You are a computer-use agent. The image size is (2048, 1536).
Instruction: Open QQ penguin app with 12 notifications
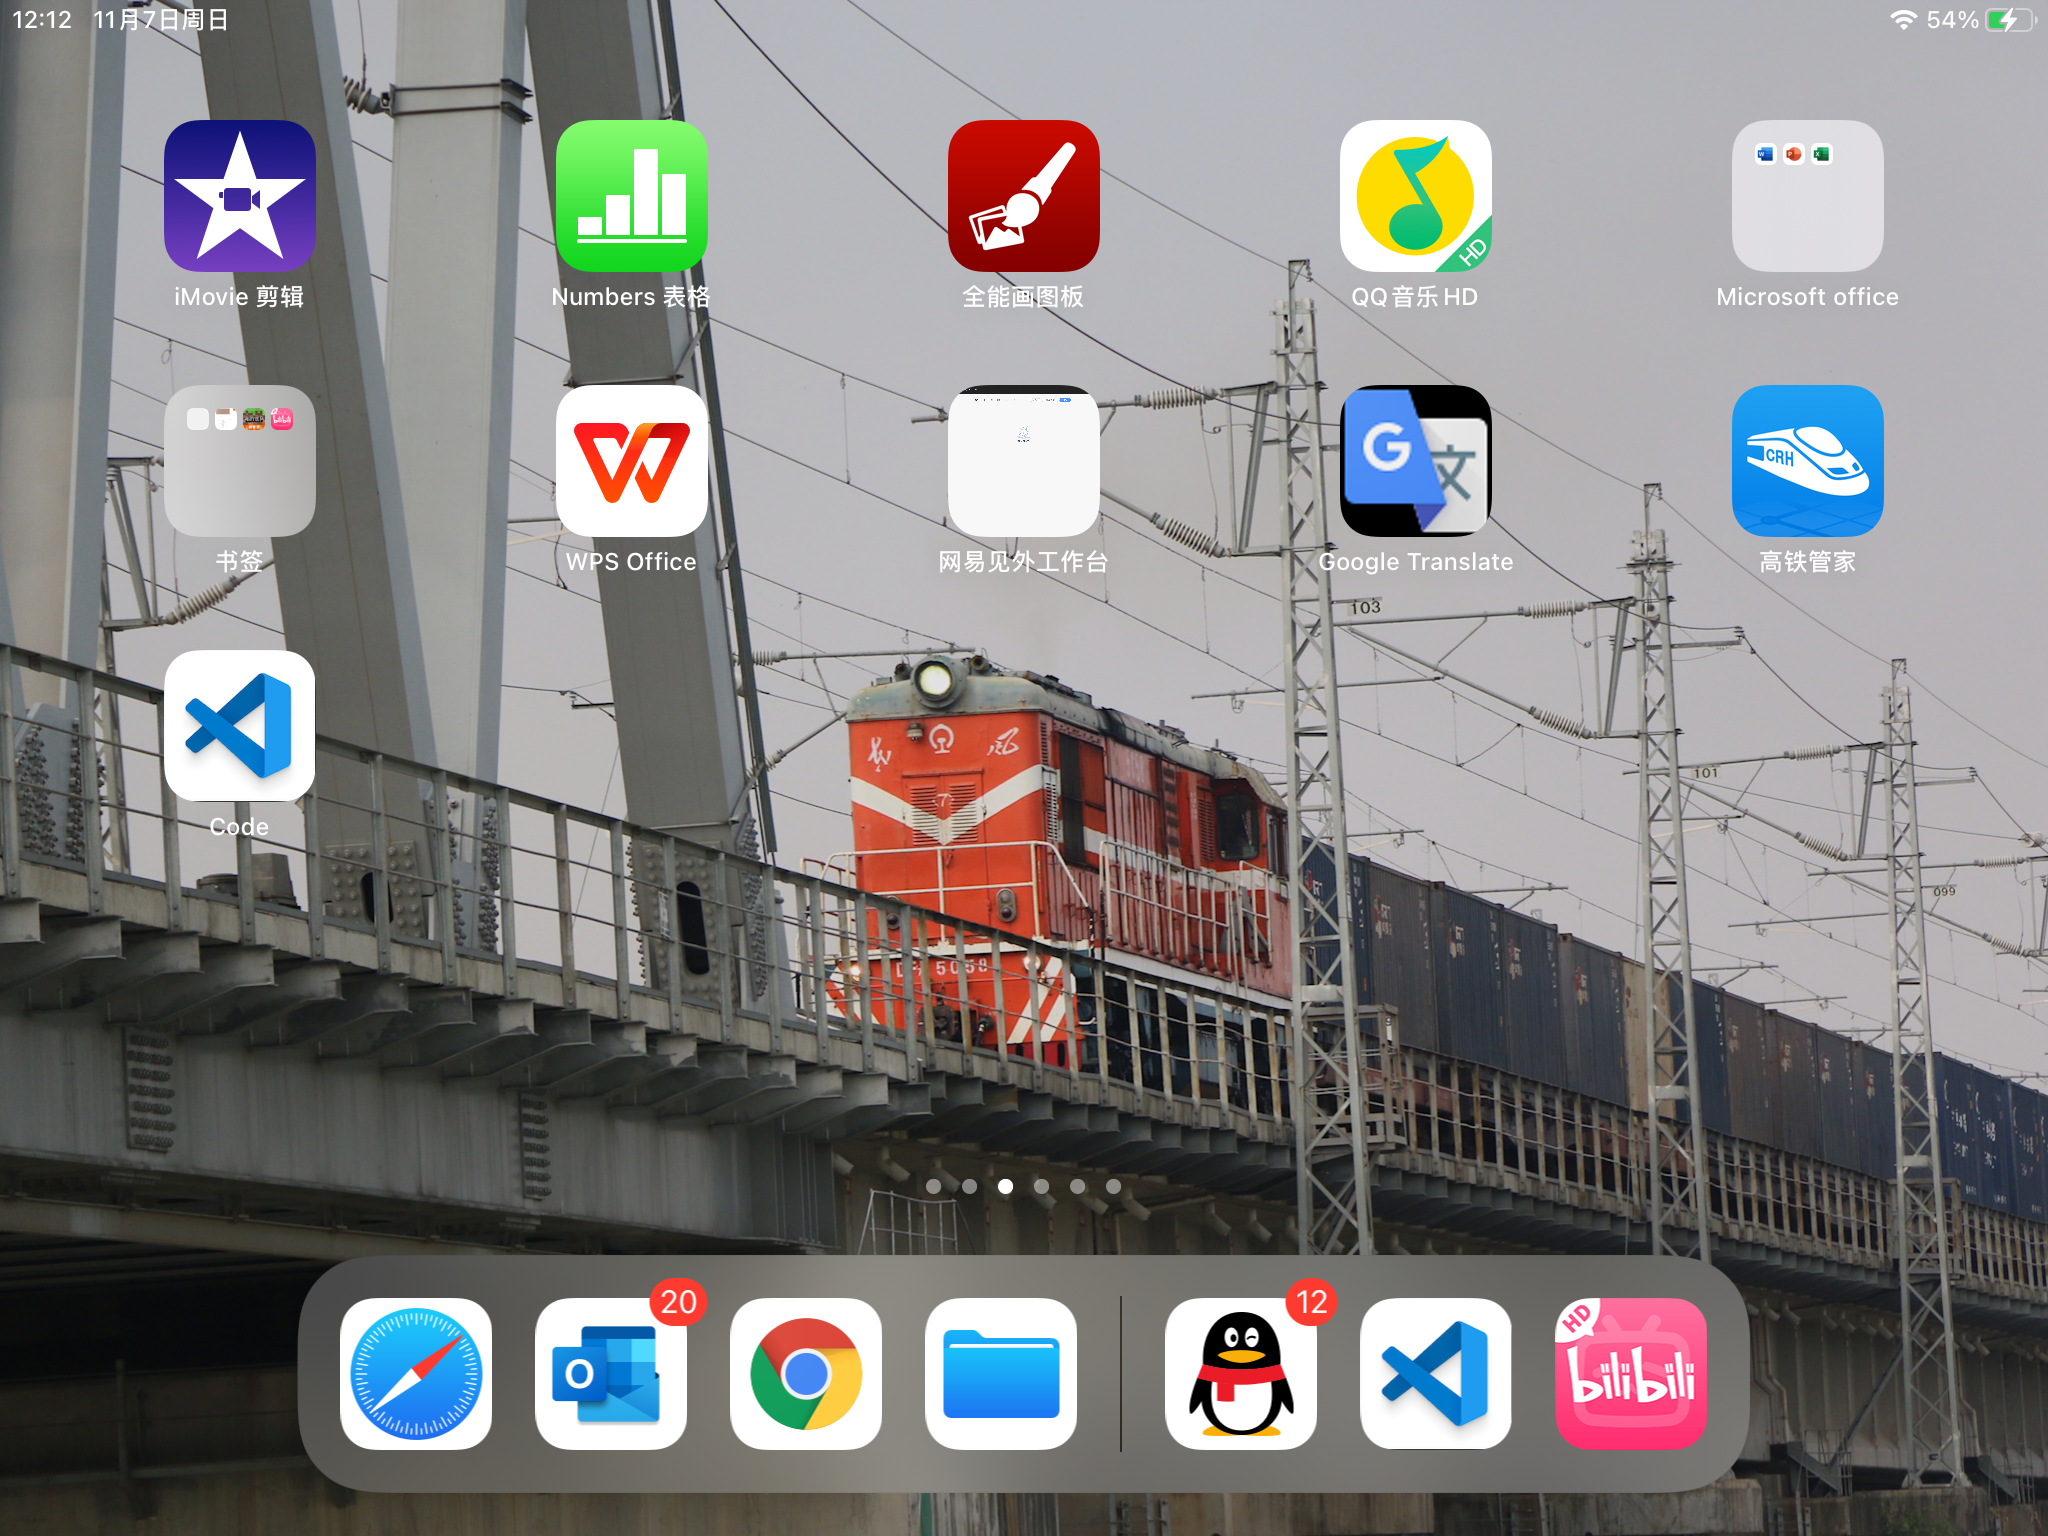tap(1240, 1373)
